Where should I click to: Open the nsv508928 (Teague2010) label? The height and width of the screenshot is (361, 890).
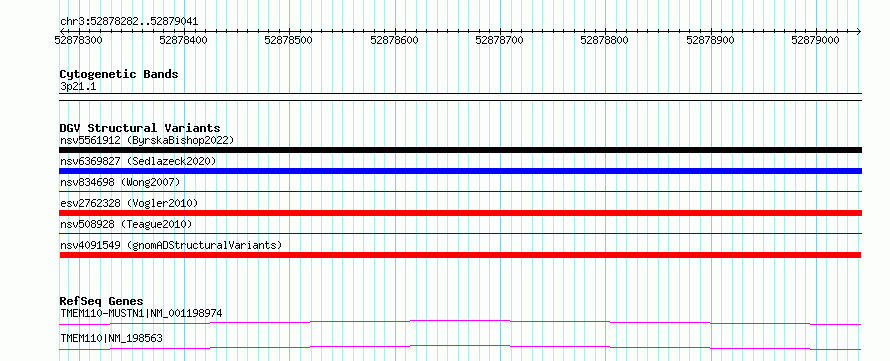coord(126,224)
